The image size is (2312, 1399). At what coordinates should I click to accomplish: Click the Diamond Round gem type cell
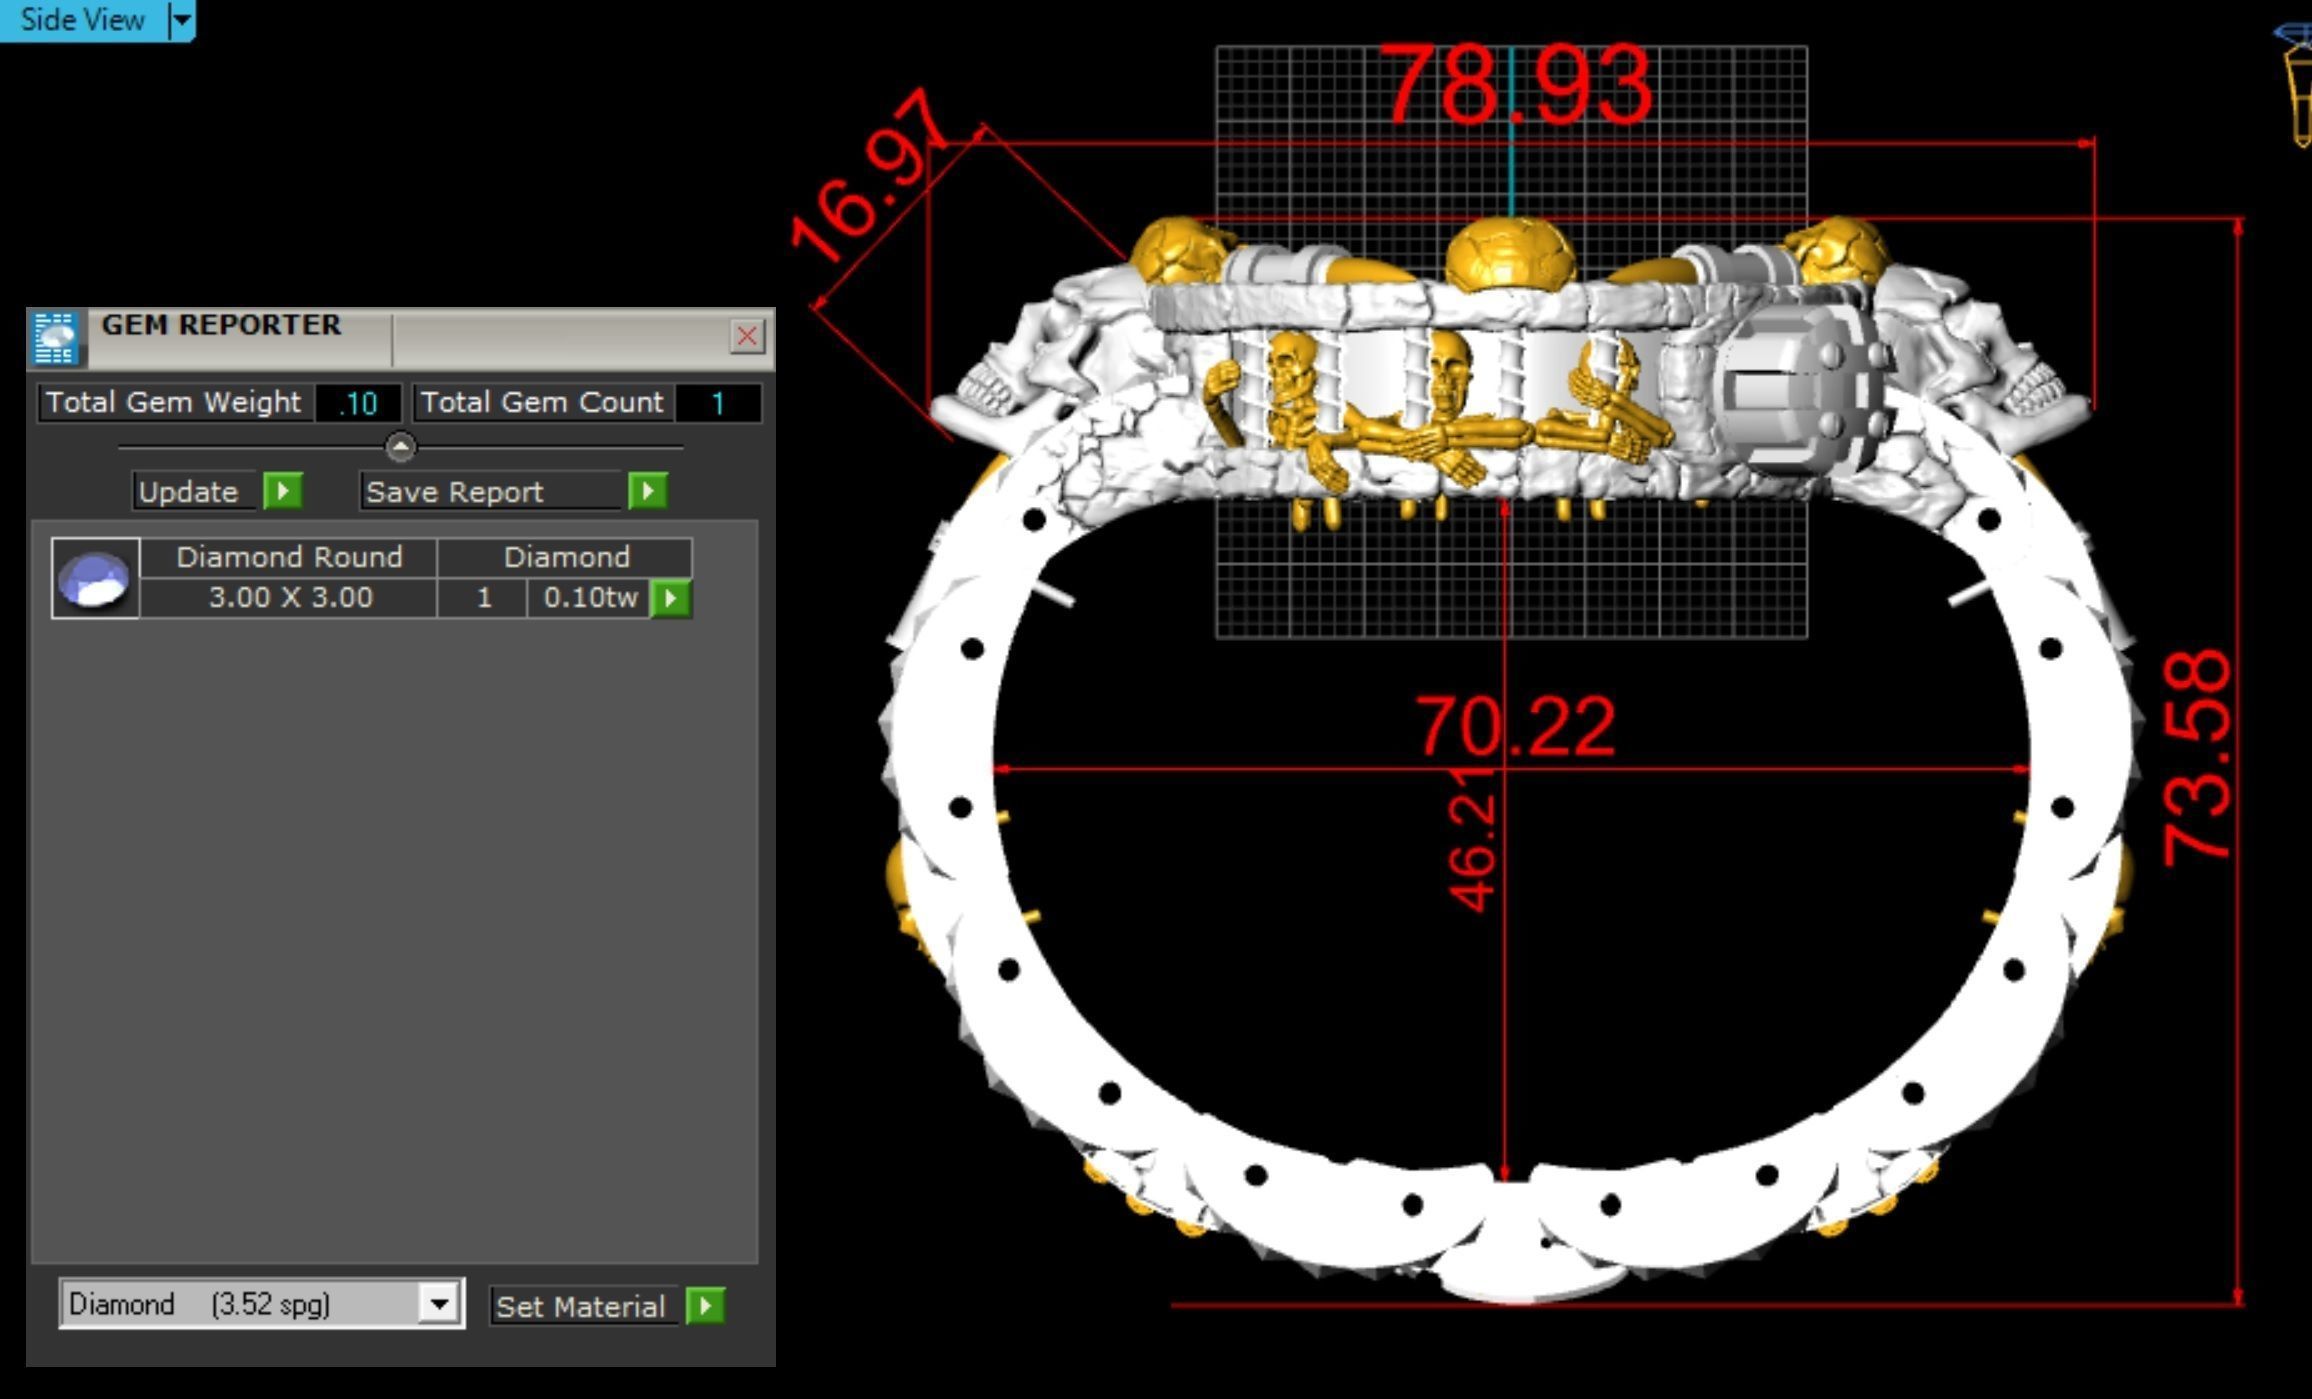289,557
